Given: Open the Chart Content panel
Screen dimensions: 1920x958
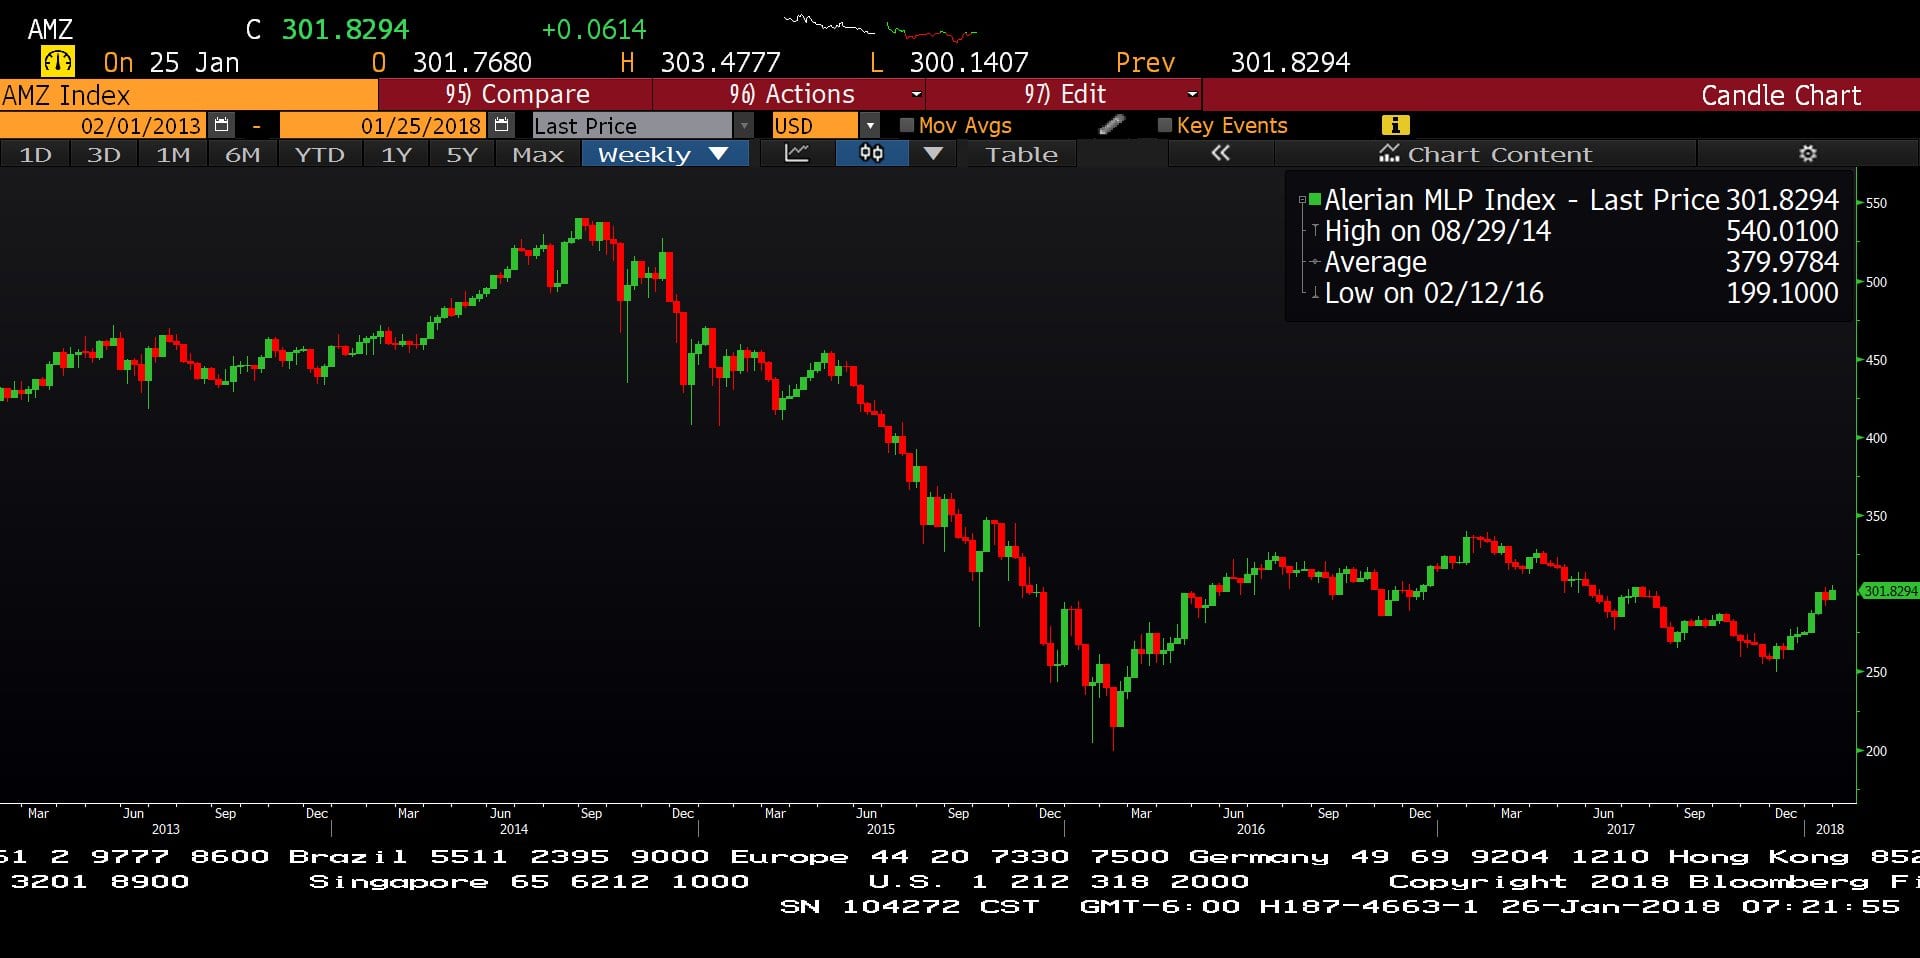Looking at the screenshot, I should coord(1485,154).
